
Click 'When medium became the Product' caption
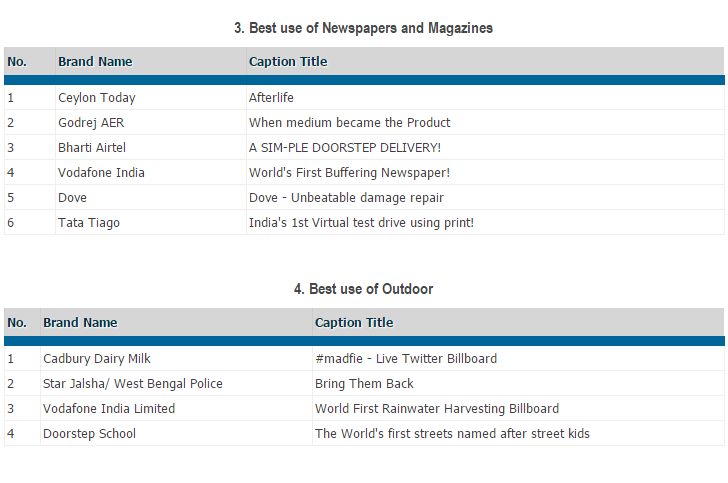(349, 123)
